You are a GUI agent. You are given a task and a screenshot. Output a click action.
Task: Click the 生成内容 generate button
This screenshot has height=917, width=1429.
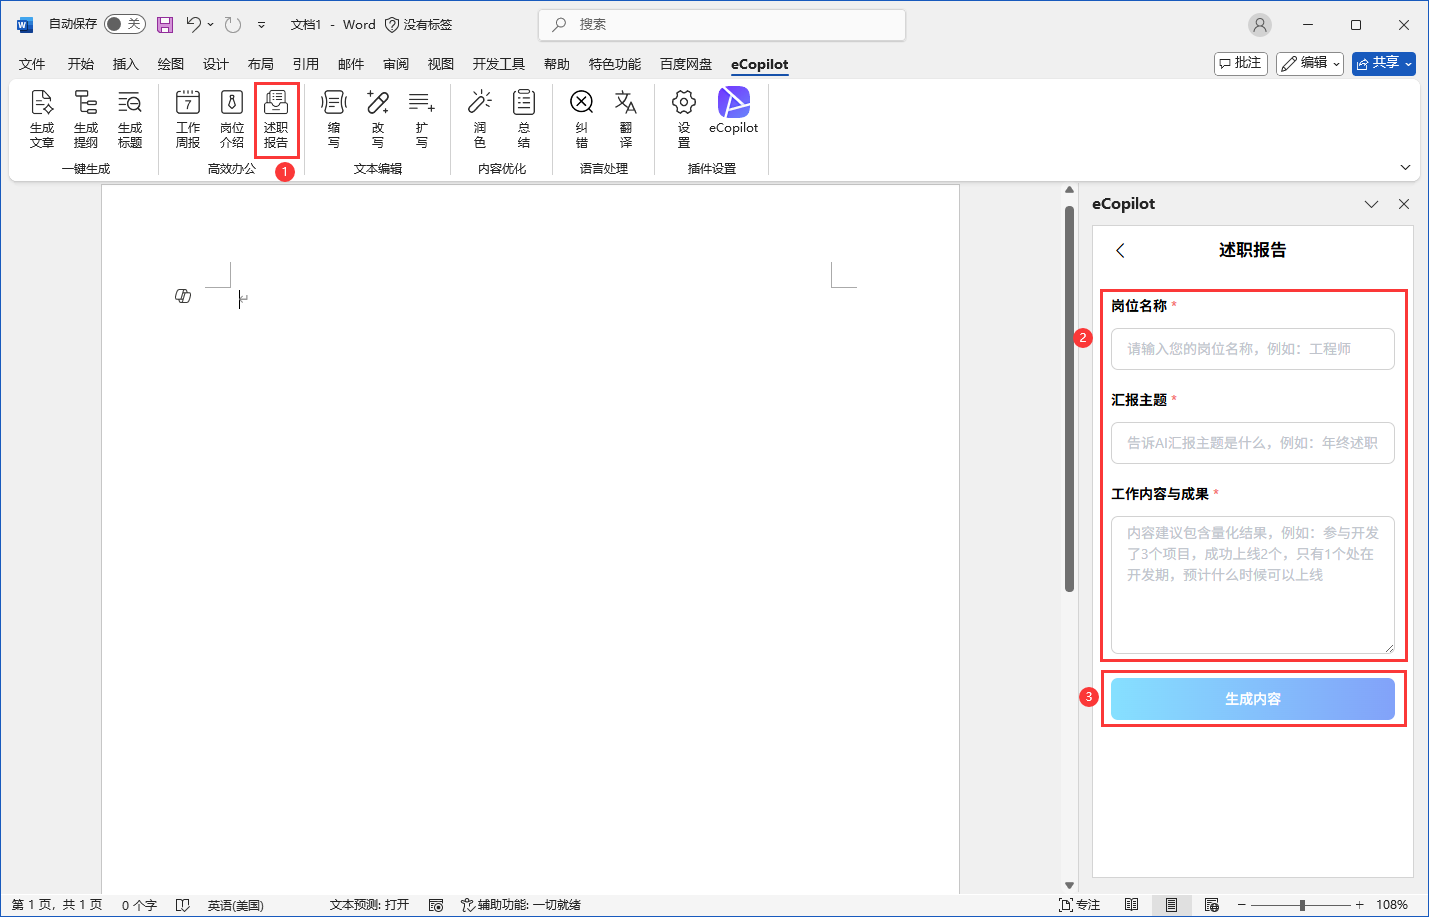tap(1252, 699)
